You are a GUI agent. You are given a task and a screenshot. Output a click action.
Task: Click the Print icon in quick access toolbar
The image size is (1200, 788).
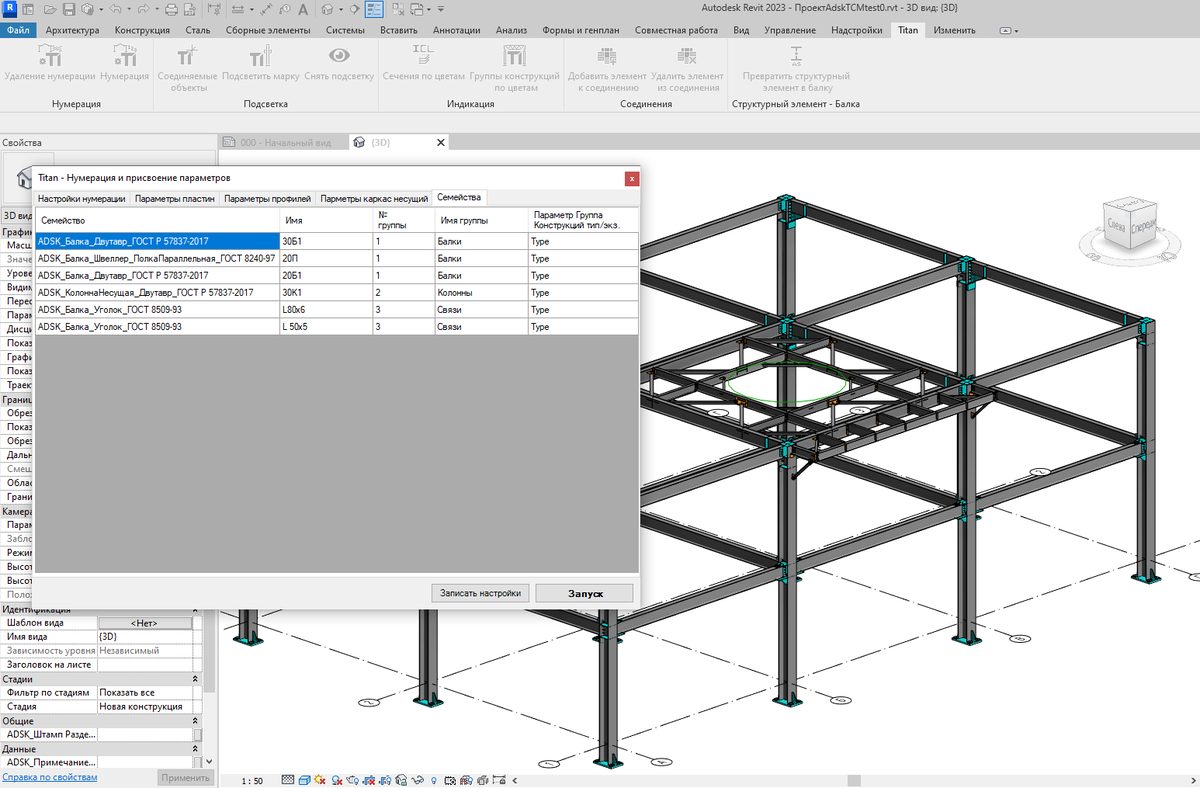click(x=171, y=10)
